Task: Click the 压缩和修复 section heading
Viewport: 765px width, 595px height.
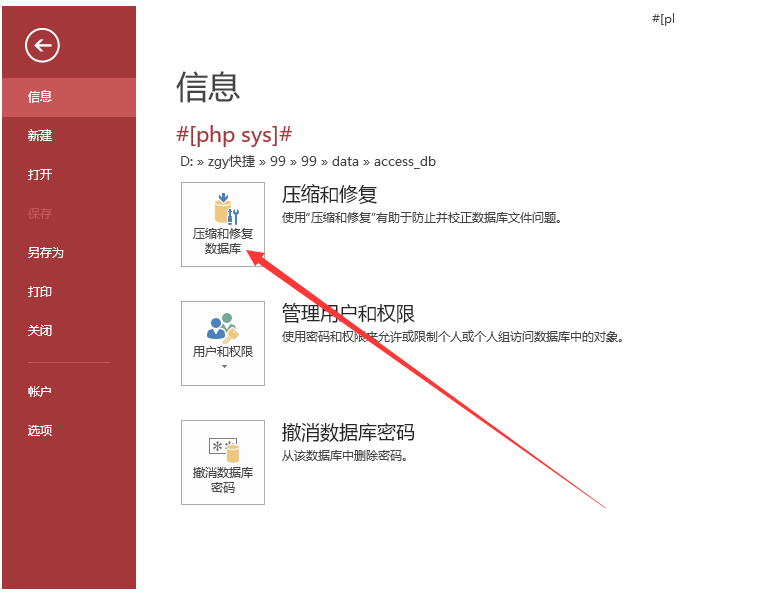Action: (x=329, y=194)
